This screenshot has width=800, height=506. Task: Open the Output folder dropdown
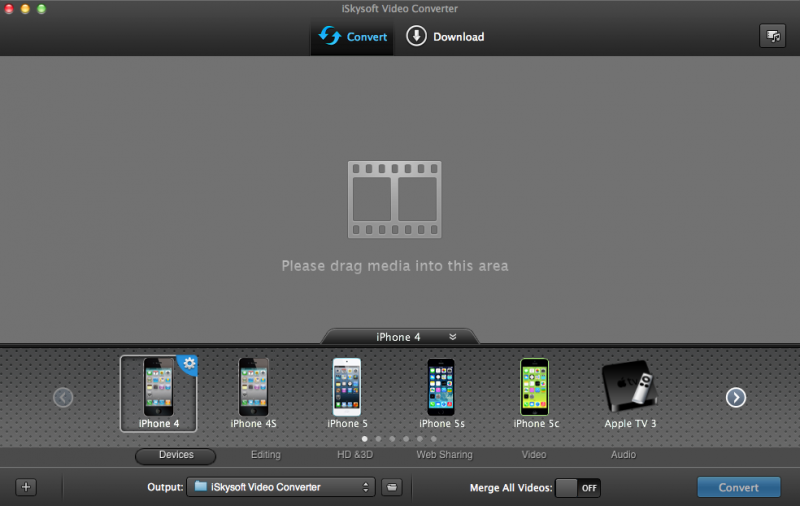(280, 487)
